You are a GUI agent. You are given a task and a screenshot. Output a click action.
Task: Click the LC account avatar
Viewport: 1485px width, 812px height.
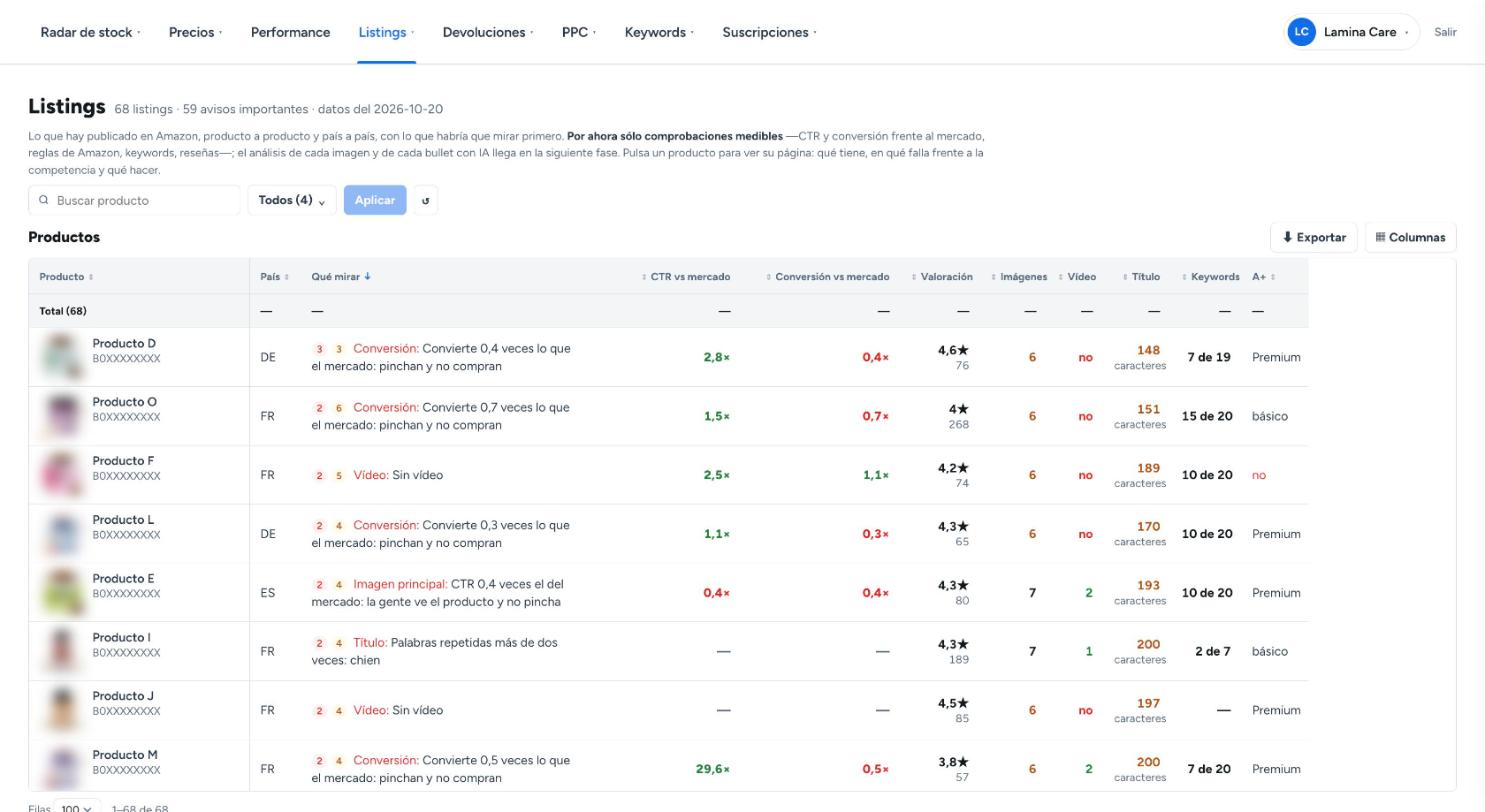click(1301, 32)
